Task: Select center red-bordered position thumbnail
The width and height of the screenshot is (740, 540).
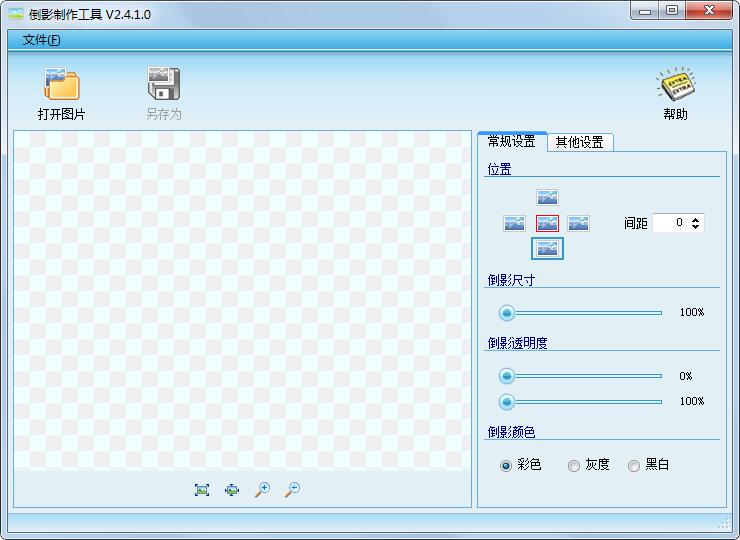Action: click(547, 223)
